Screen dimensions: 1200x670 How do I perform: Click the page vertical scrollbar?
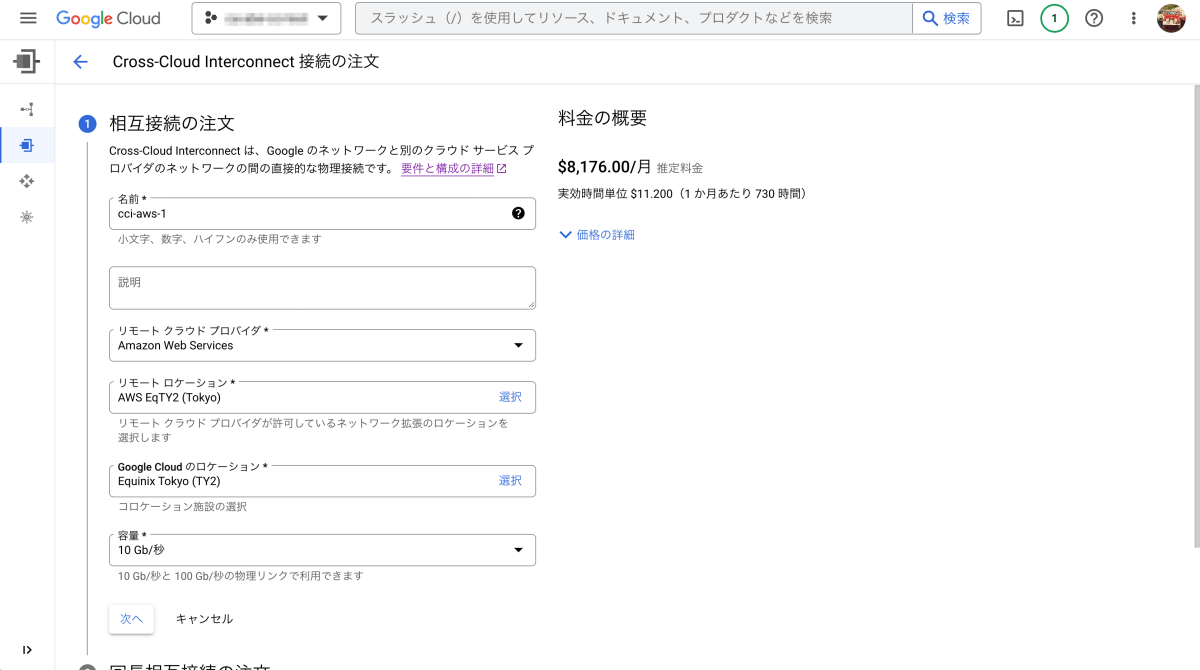pos(1196,316)
